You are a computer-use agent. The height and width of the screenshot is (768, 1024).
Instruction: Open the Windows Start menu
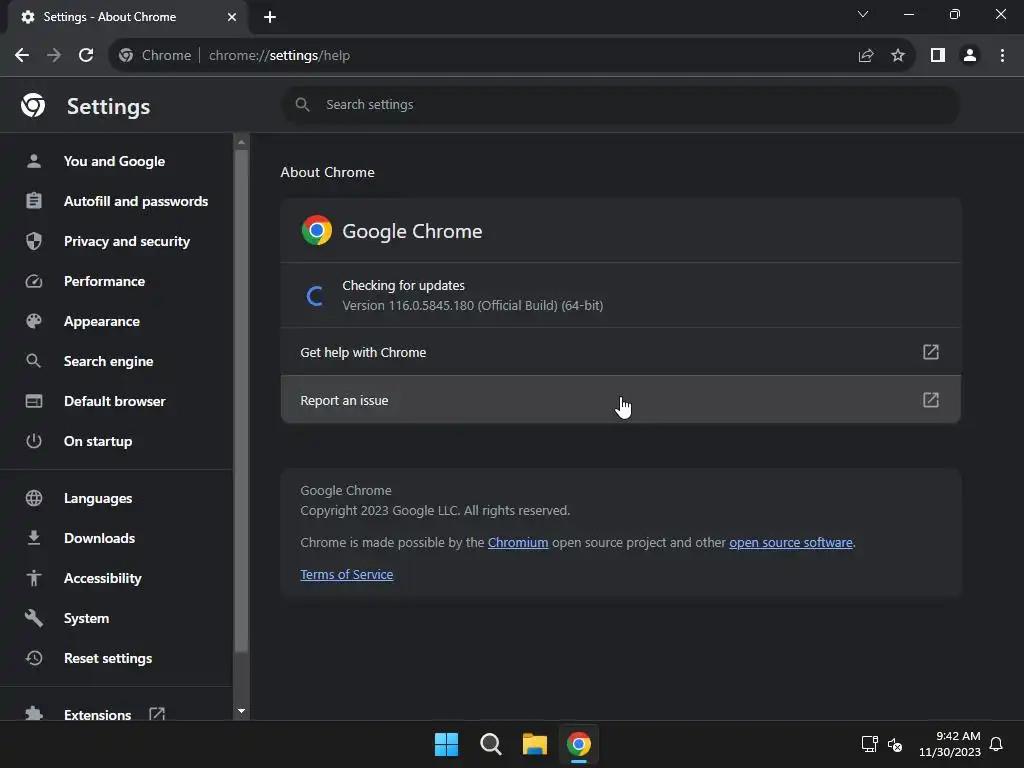446,744
